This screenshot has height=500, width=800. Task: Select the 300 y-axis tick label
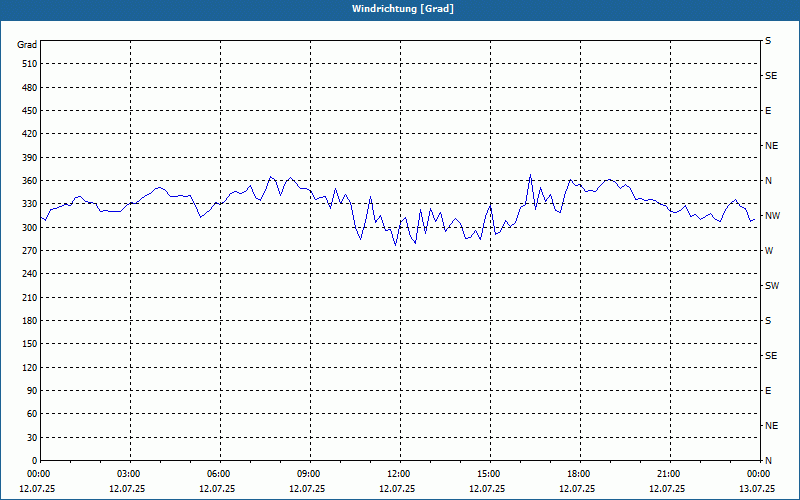[30, 227]
